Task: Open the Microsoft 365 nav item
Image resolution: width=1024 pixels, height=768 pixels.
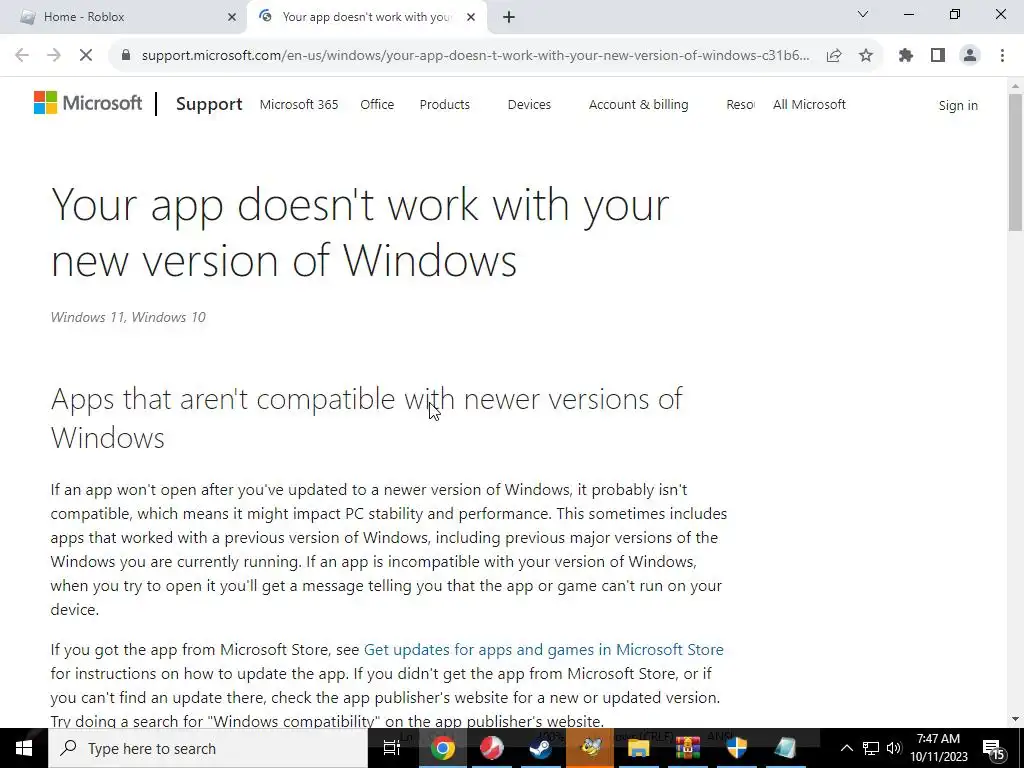Action: tap(299, 104)
